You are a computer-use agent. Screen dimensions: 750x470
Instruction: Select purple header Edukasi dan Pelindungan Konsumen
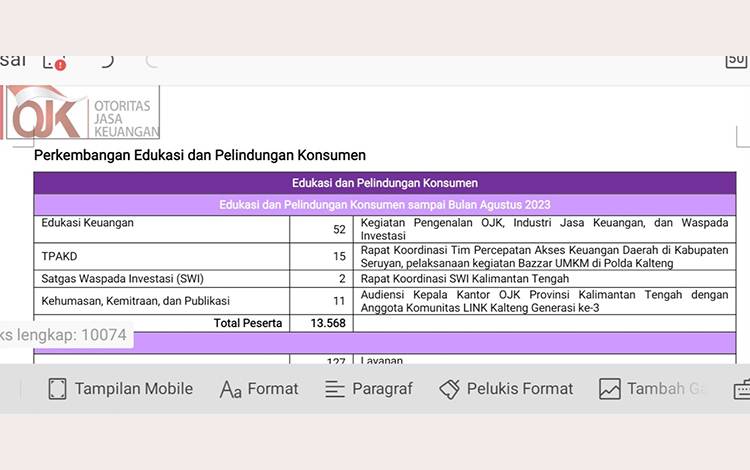click(x=385, y=183)
